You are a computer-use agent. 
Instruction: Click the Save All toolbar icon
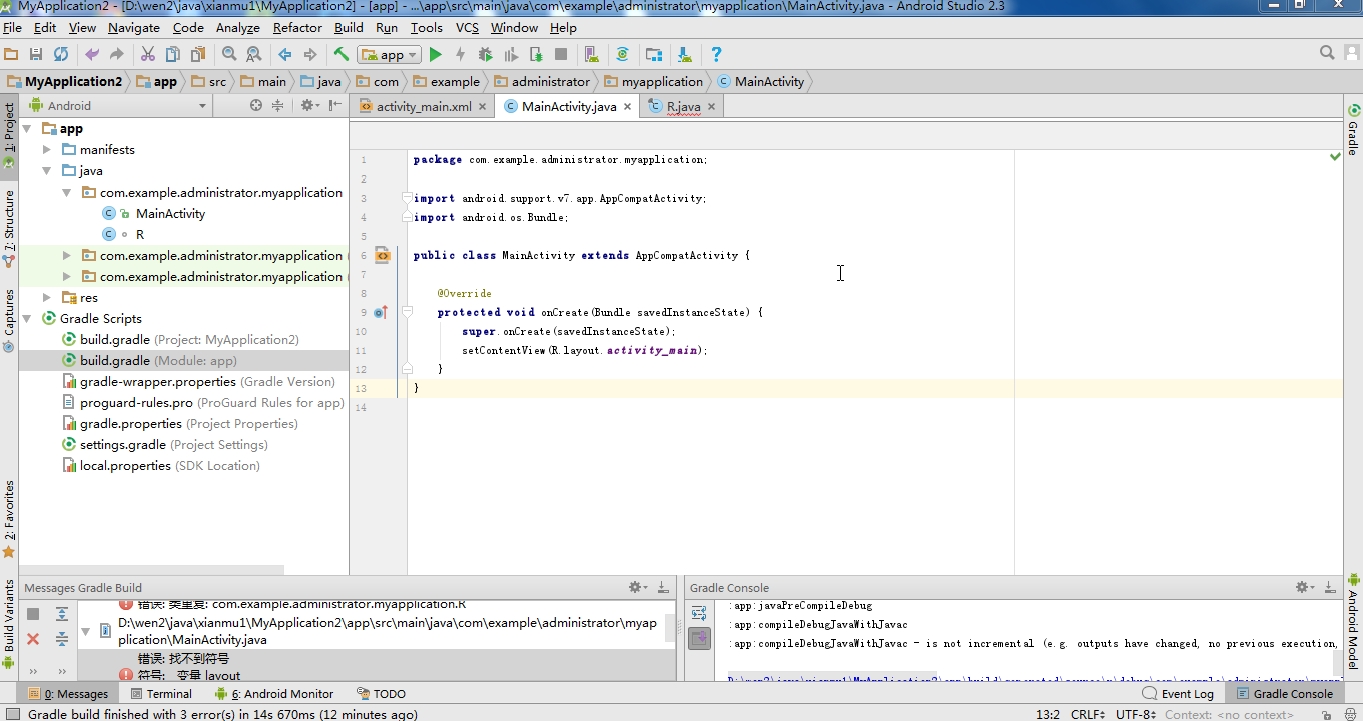click(36, 54)
